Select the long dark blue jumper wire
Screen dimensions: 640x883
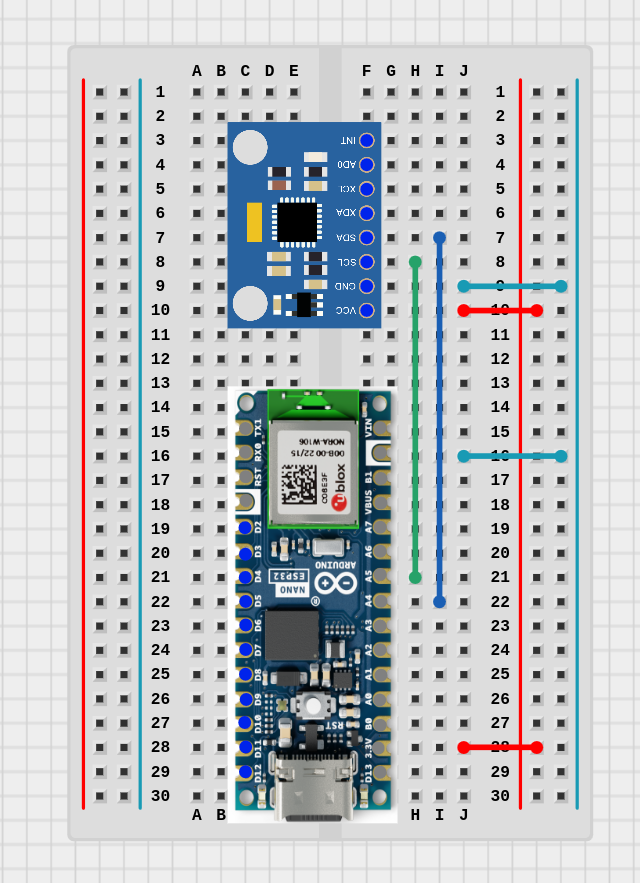click(x=439, y=420)
